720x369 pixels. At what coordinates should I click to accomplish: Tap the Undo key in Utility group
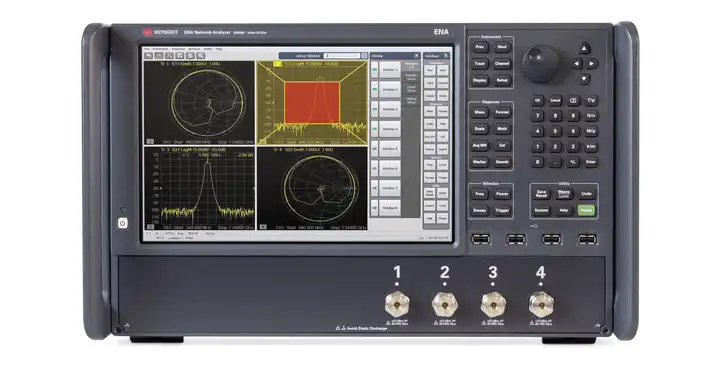586,194
